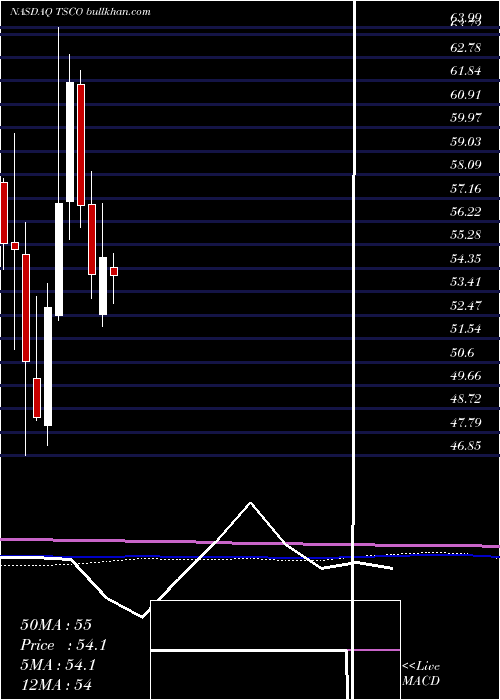Select the 55.28 price axis label
This screenshot has width=500, height=700.
pyautogui.click(x=466, y=234)
